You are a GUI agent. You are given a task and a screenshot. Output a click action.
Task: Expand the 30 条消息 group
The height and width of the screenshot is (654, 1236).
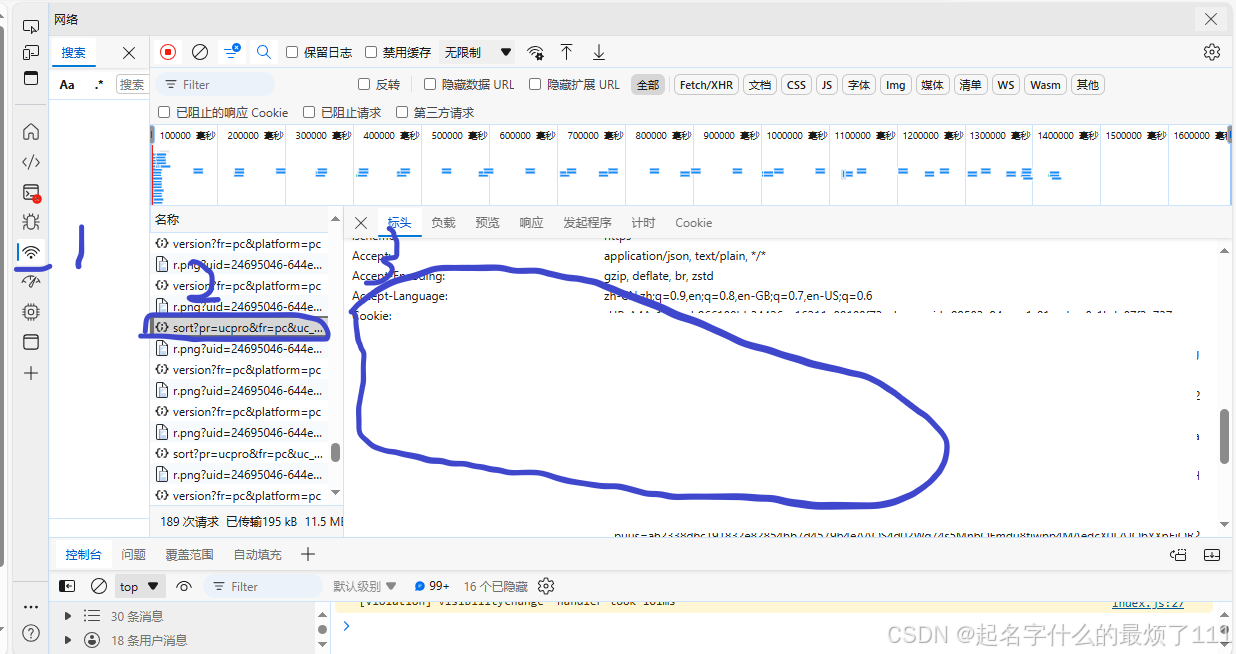[x=68, y=616]
